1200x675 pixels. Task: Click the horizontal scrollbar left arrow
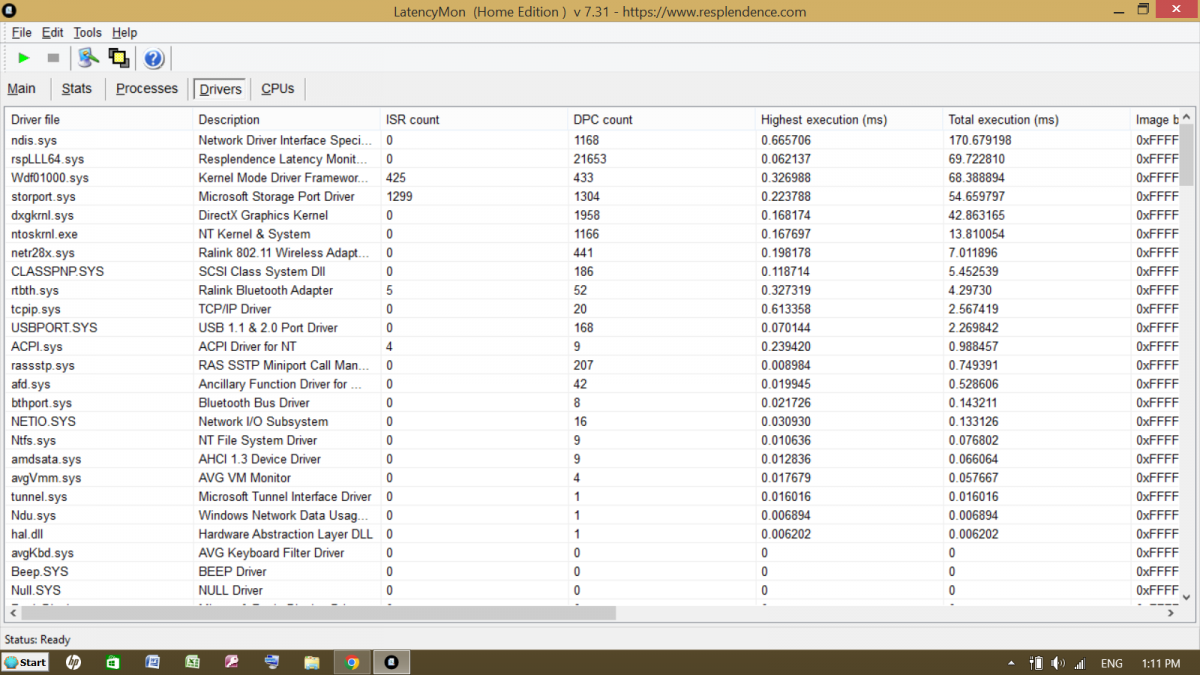pos(11,613)
